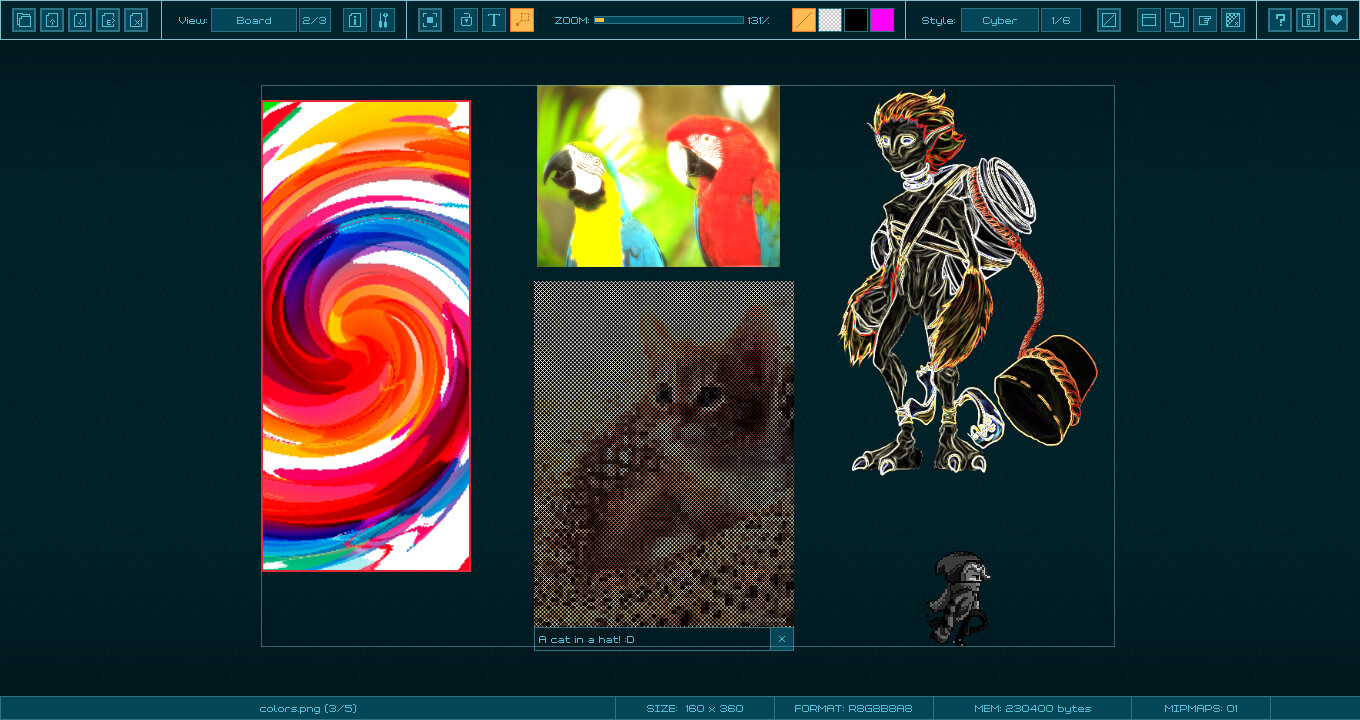The width and height of the screenshot is (1360, 720).
Task: Open the View mode Board selector
Action: click(254, 20)
